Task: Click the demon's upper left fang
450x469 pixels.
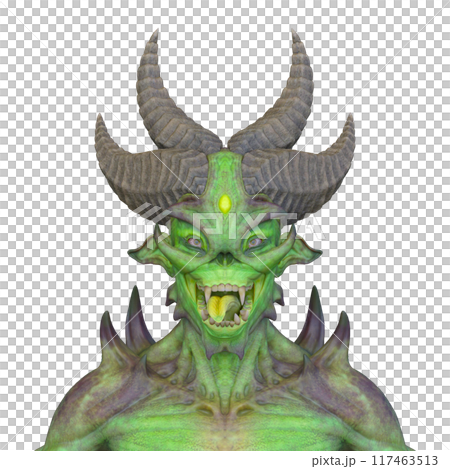Action: 207,295
